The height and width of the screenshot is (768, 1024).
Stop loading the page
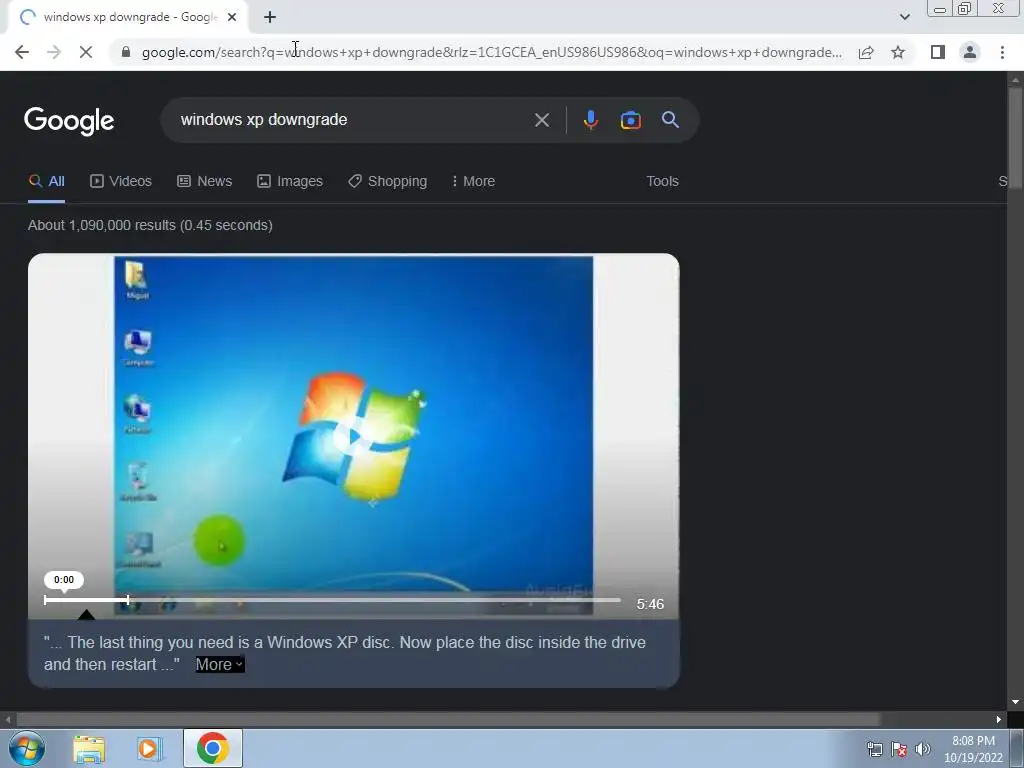click(x=86, y=52)
